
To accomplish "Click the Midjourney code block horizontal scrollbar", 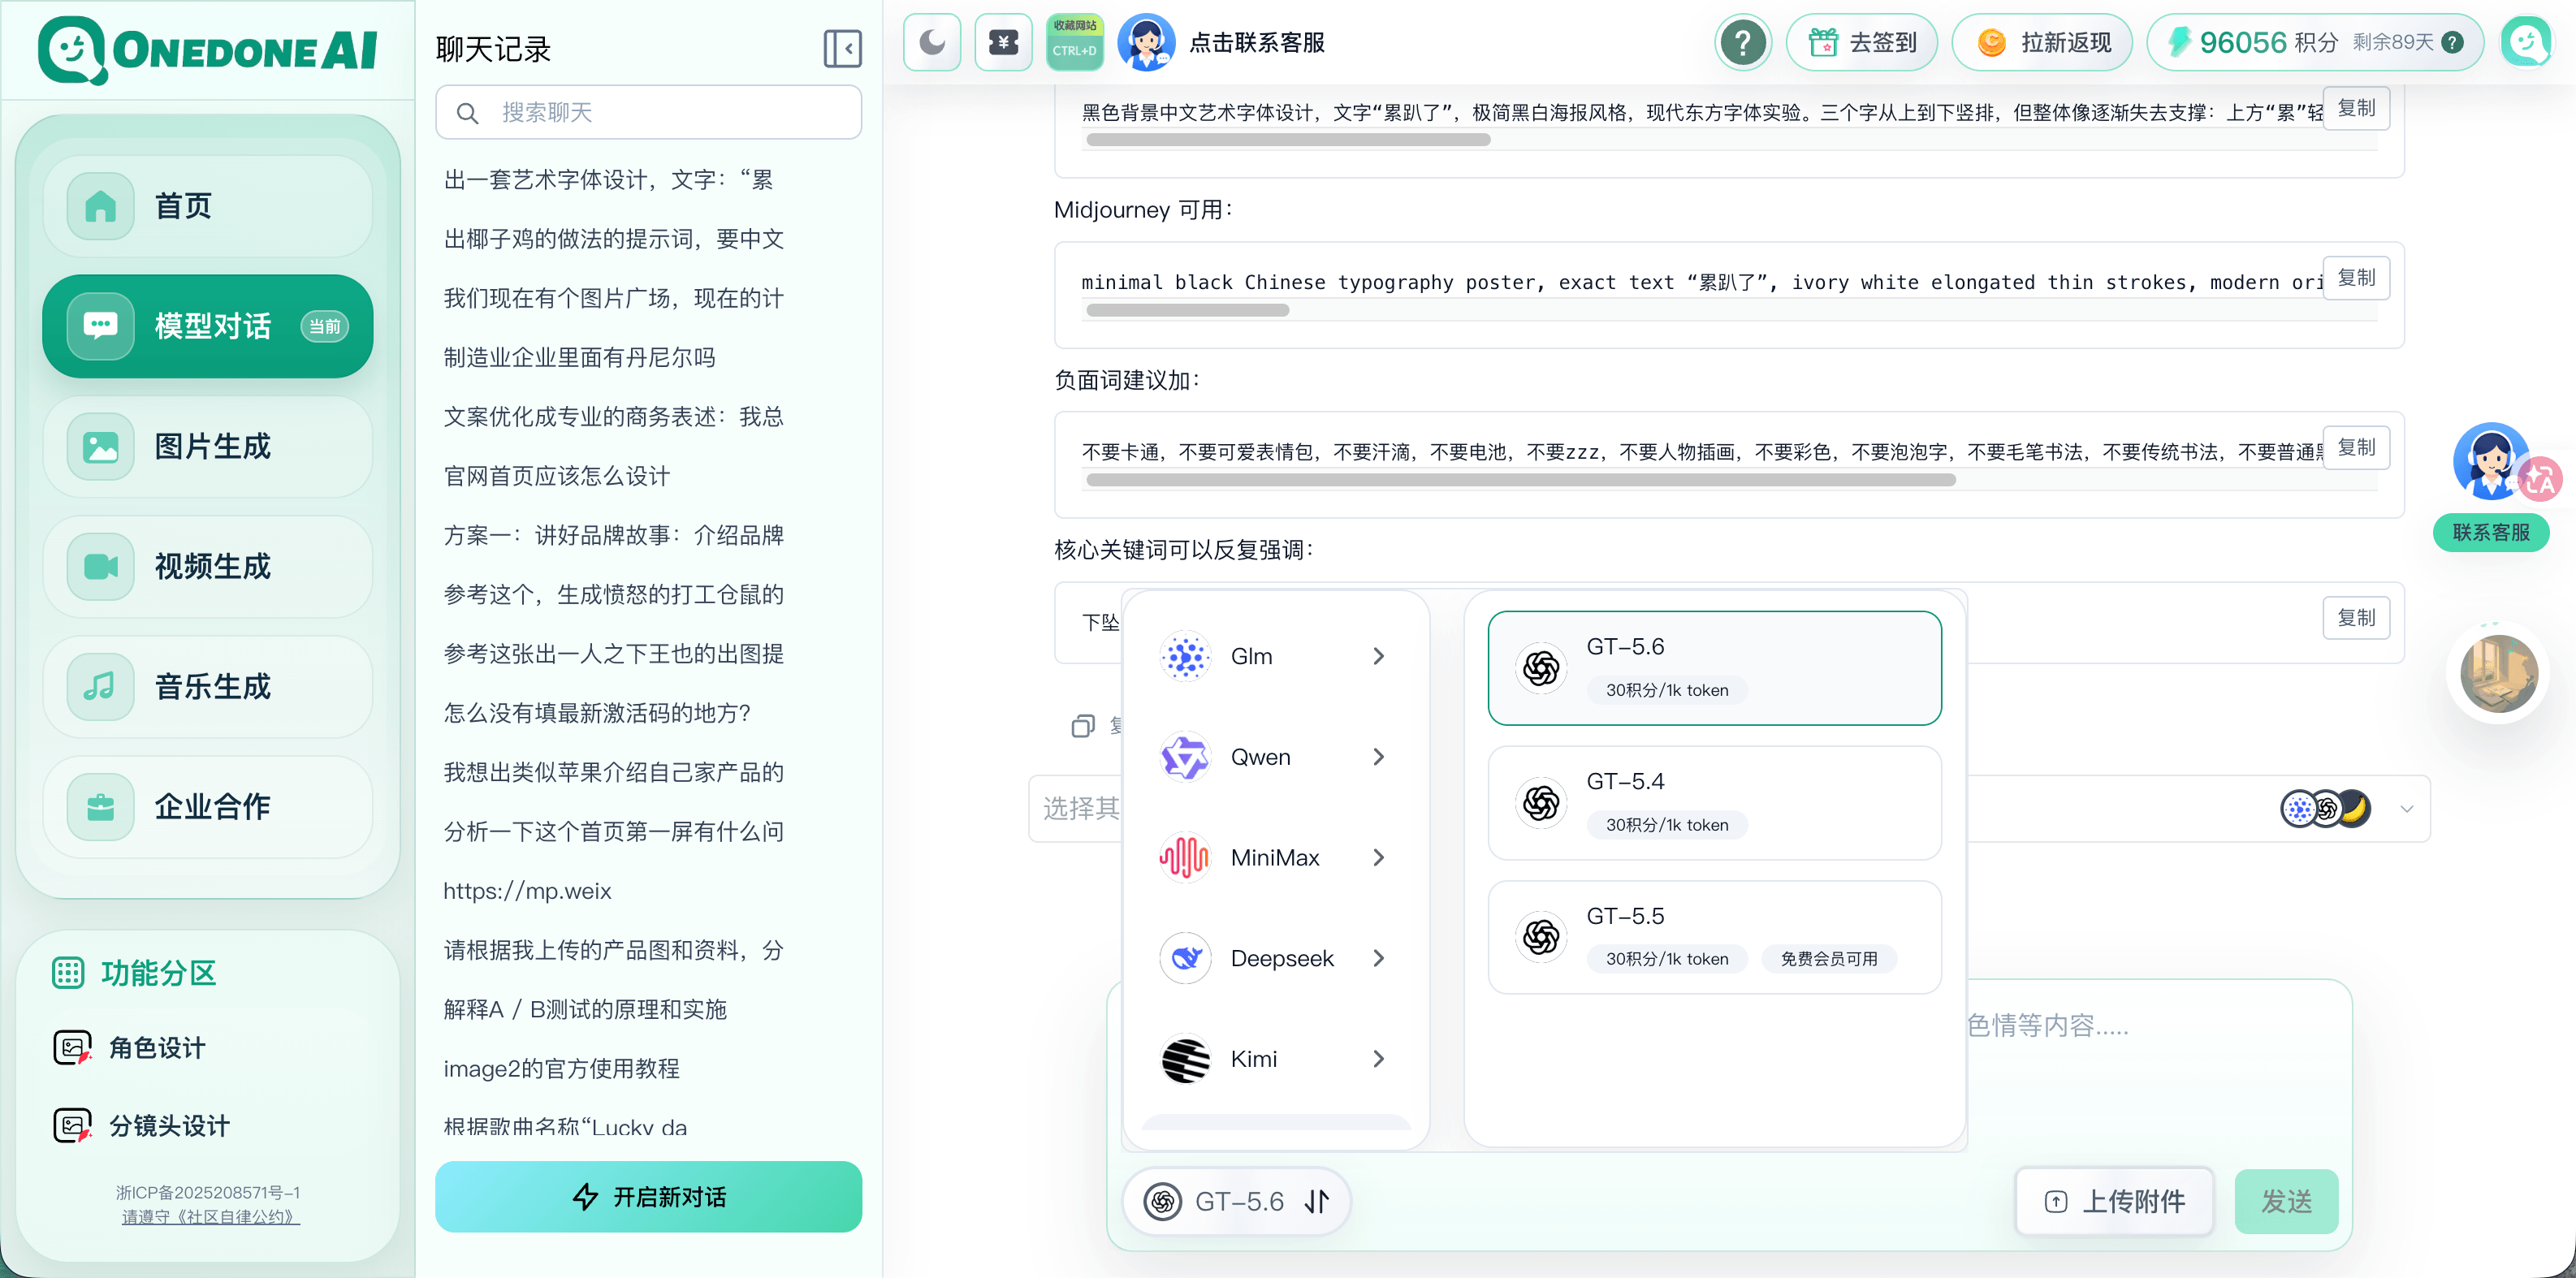I will (1187, 310).
